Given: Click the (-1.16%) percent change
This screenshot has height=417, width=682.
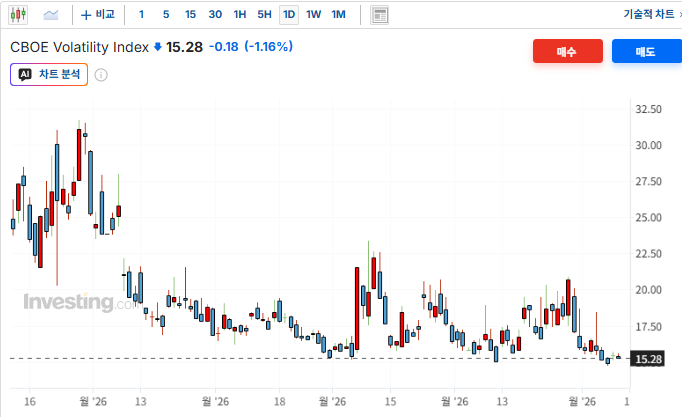Looking at the screenshot, I should tap(268, 47).
